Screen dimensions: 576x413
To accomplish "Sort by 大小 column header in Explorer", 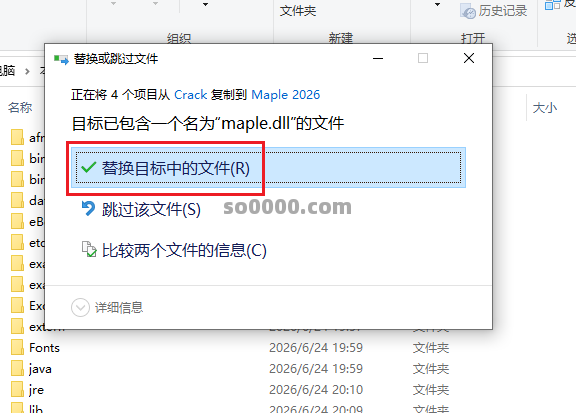I will (x=545, y=108).
